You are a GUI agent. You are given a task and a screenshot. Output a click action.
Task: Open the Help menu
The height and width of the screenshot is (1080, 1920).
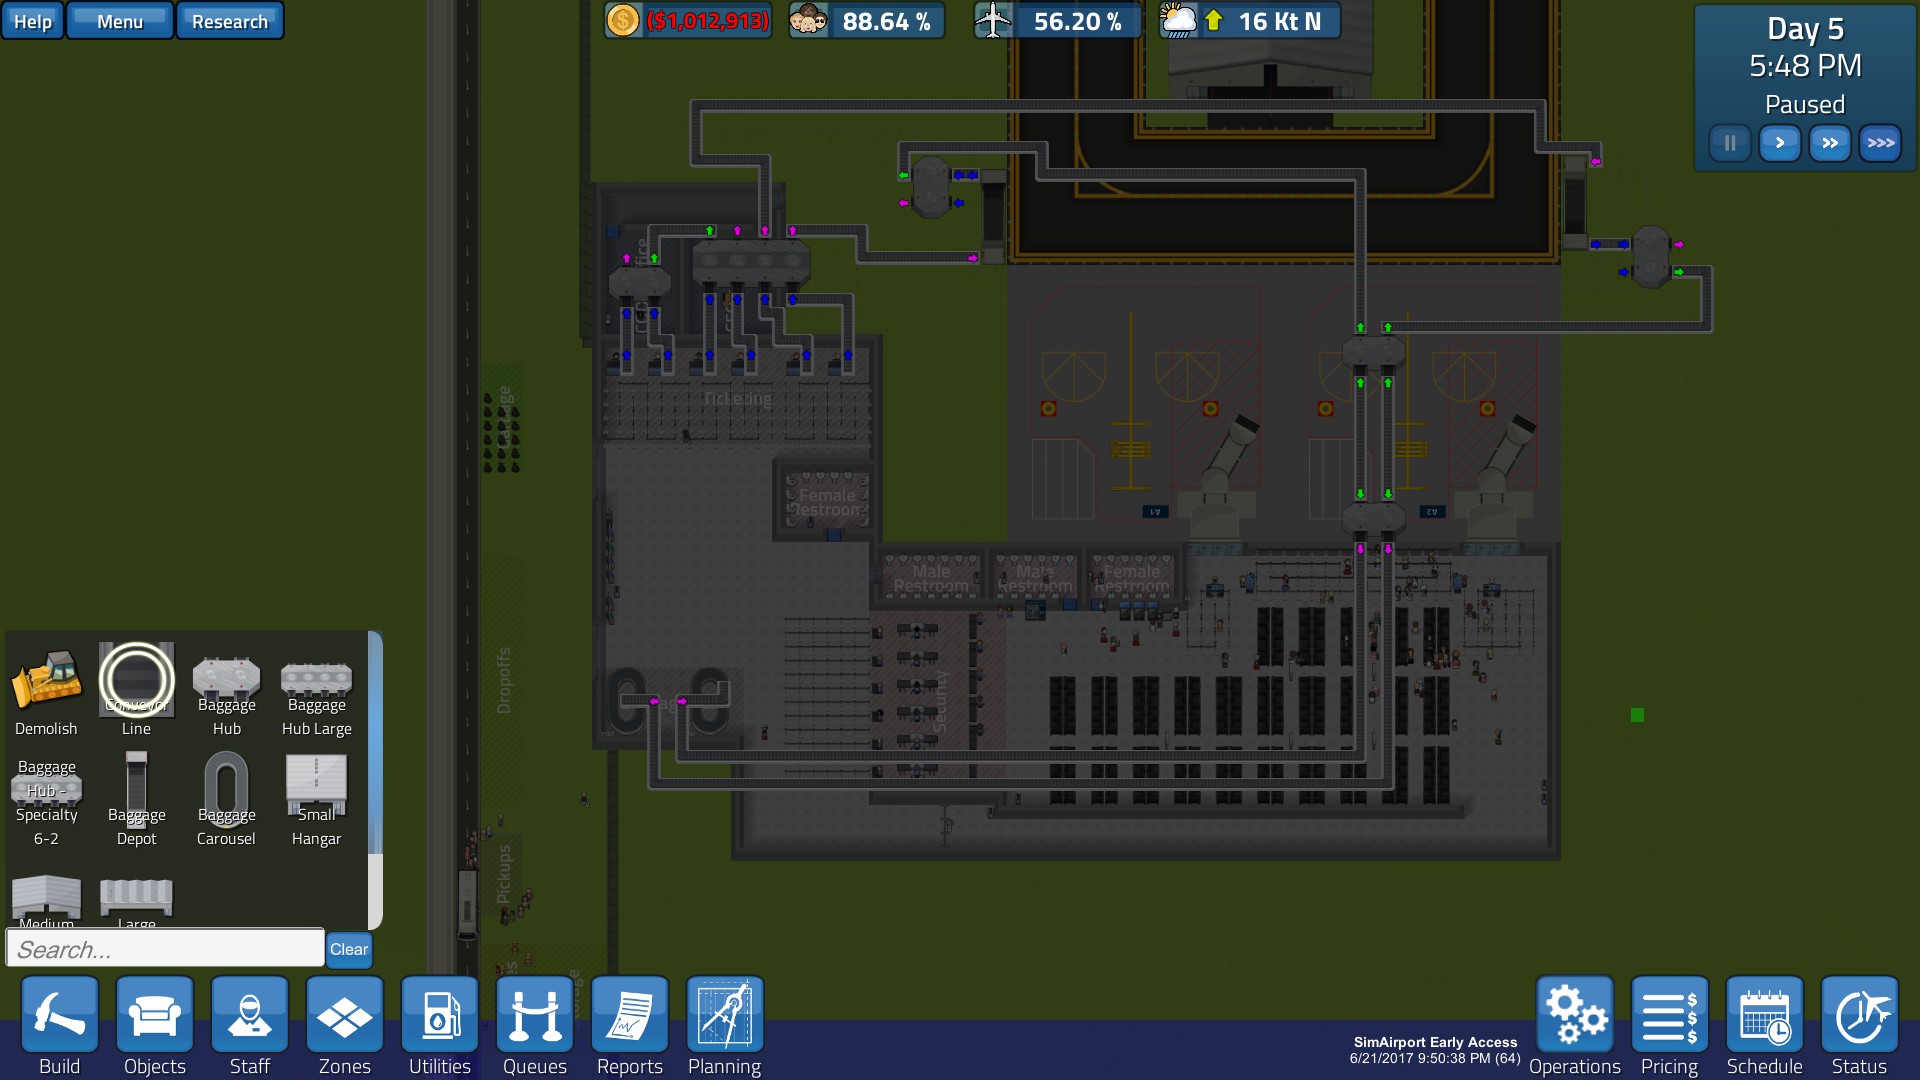coord(33,21)
